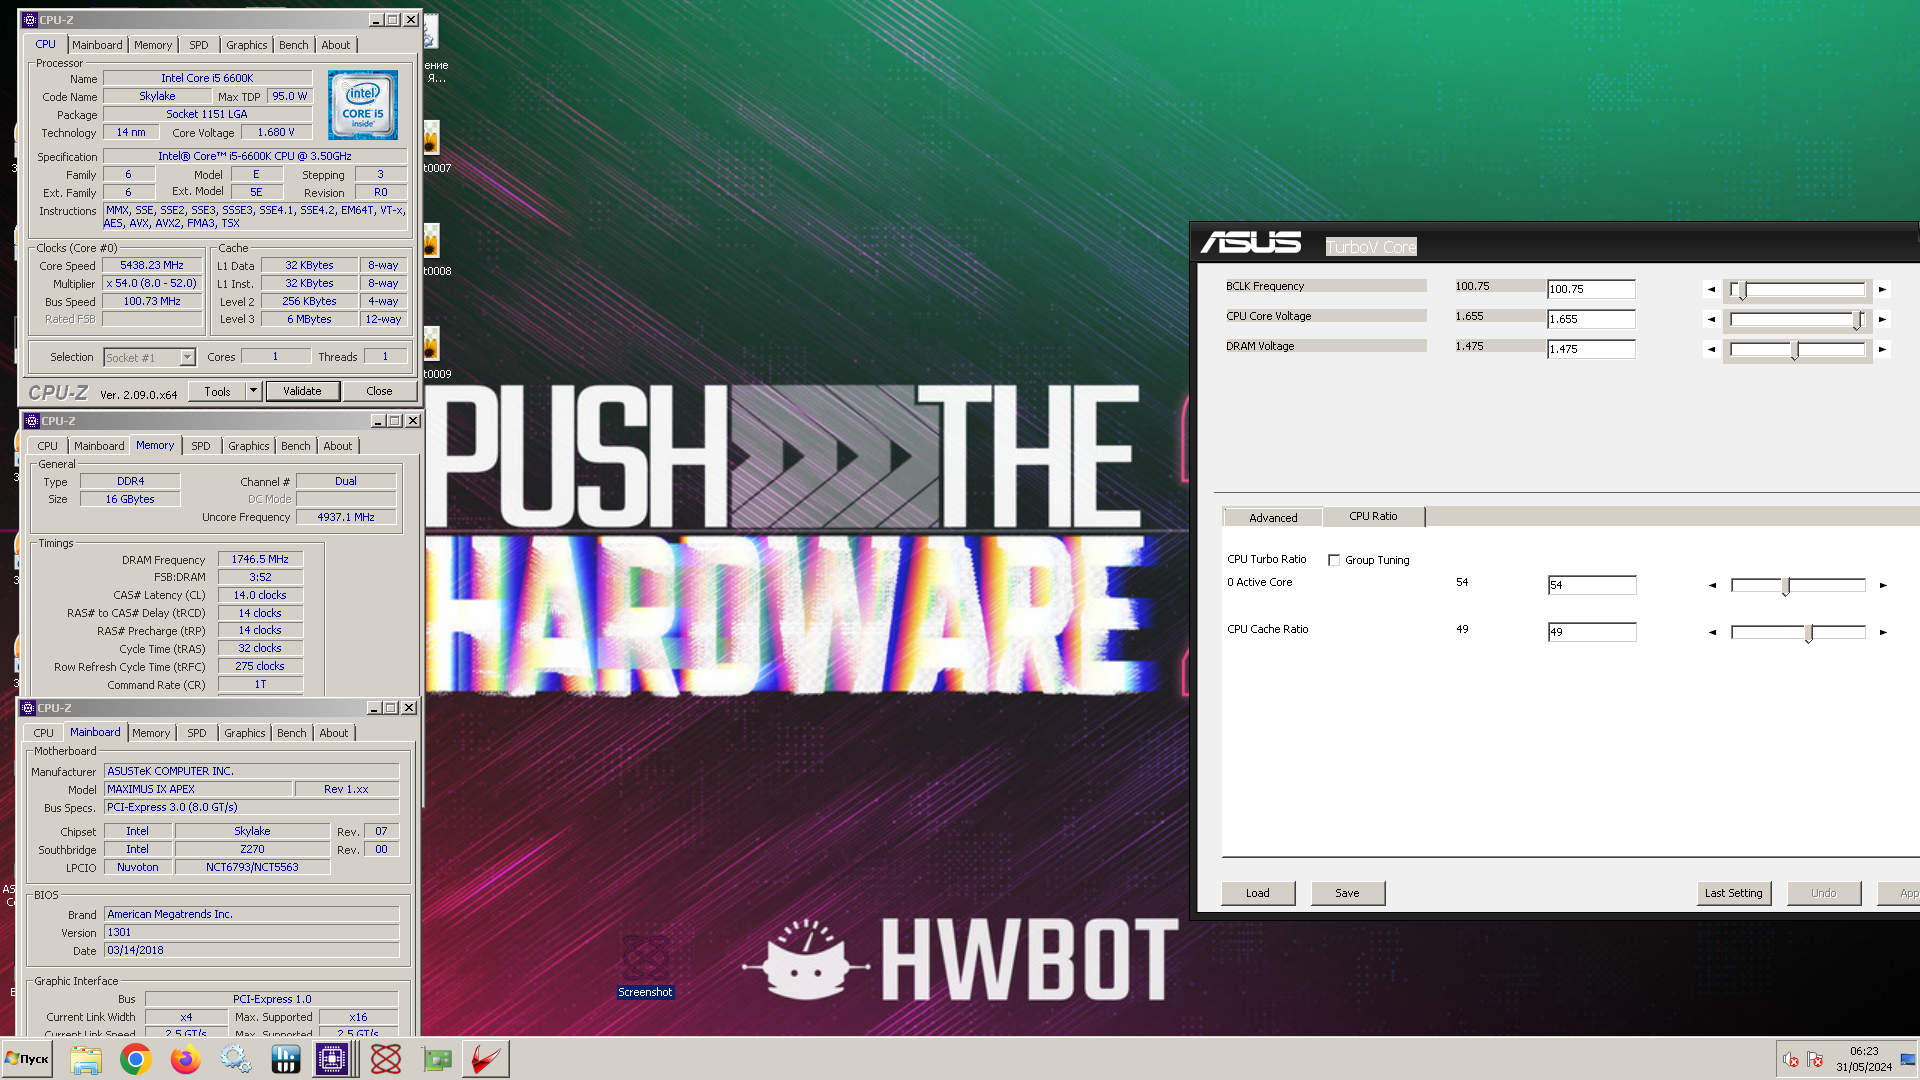Click the DRAM Voltage slider handle
Screen dimensions: 1920x1080
[1795, 351]
